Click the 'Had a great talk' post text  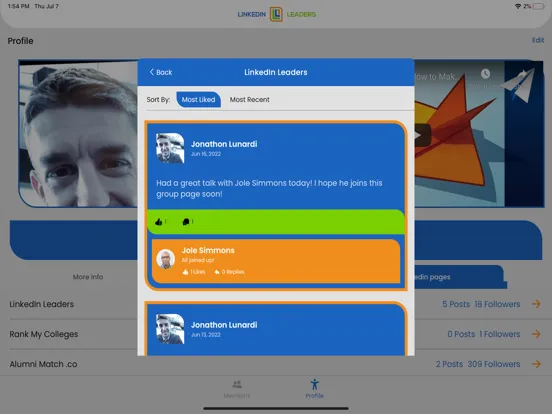tap(269, 188)
